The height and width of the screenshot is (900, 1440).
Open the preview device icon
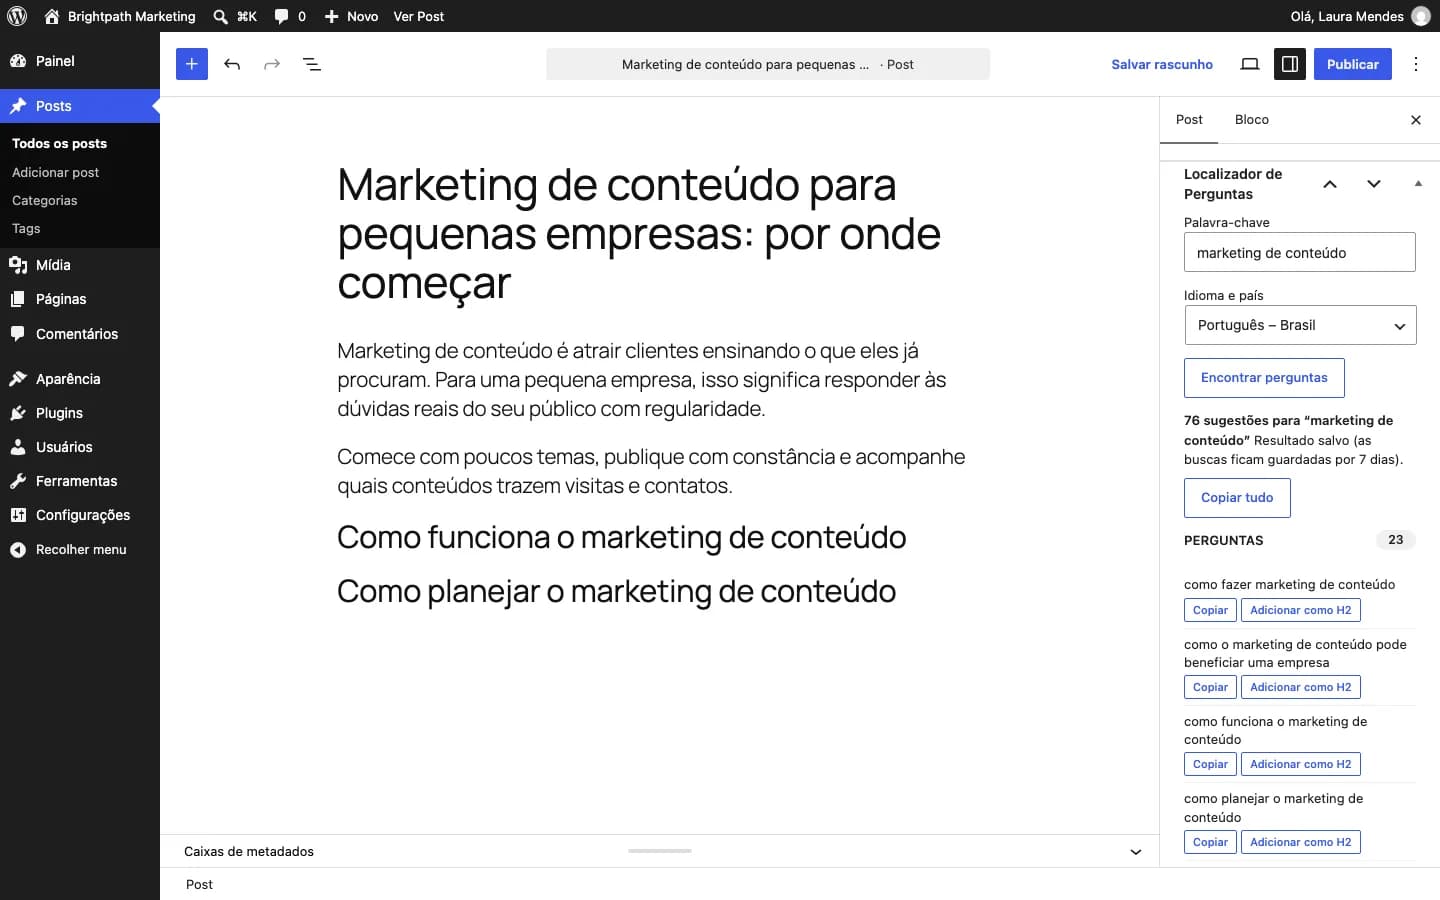tap(1250, 64)
